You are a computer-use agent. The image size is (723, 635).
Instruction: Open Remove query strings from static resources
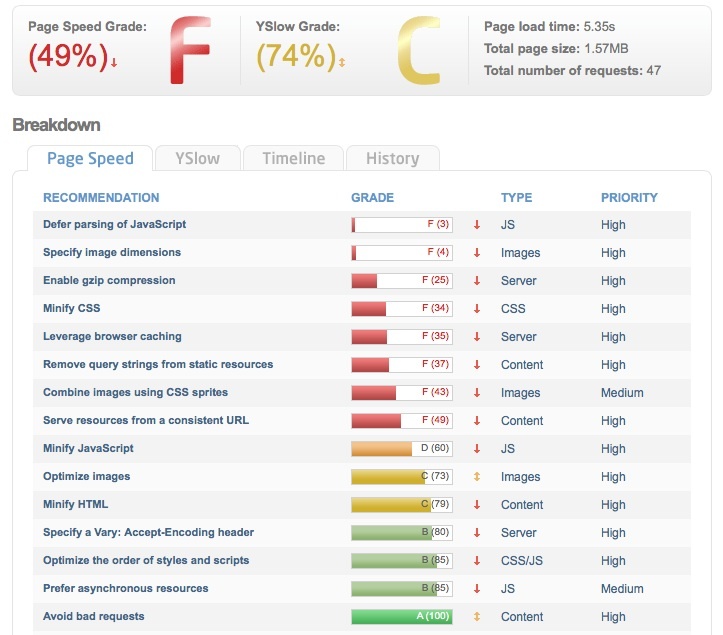tap(157, 365)
